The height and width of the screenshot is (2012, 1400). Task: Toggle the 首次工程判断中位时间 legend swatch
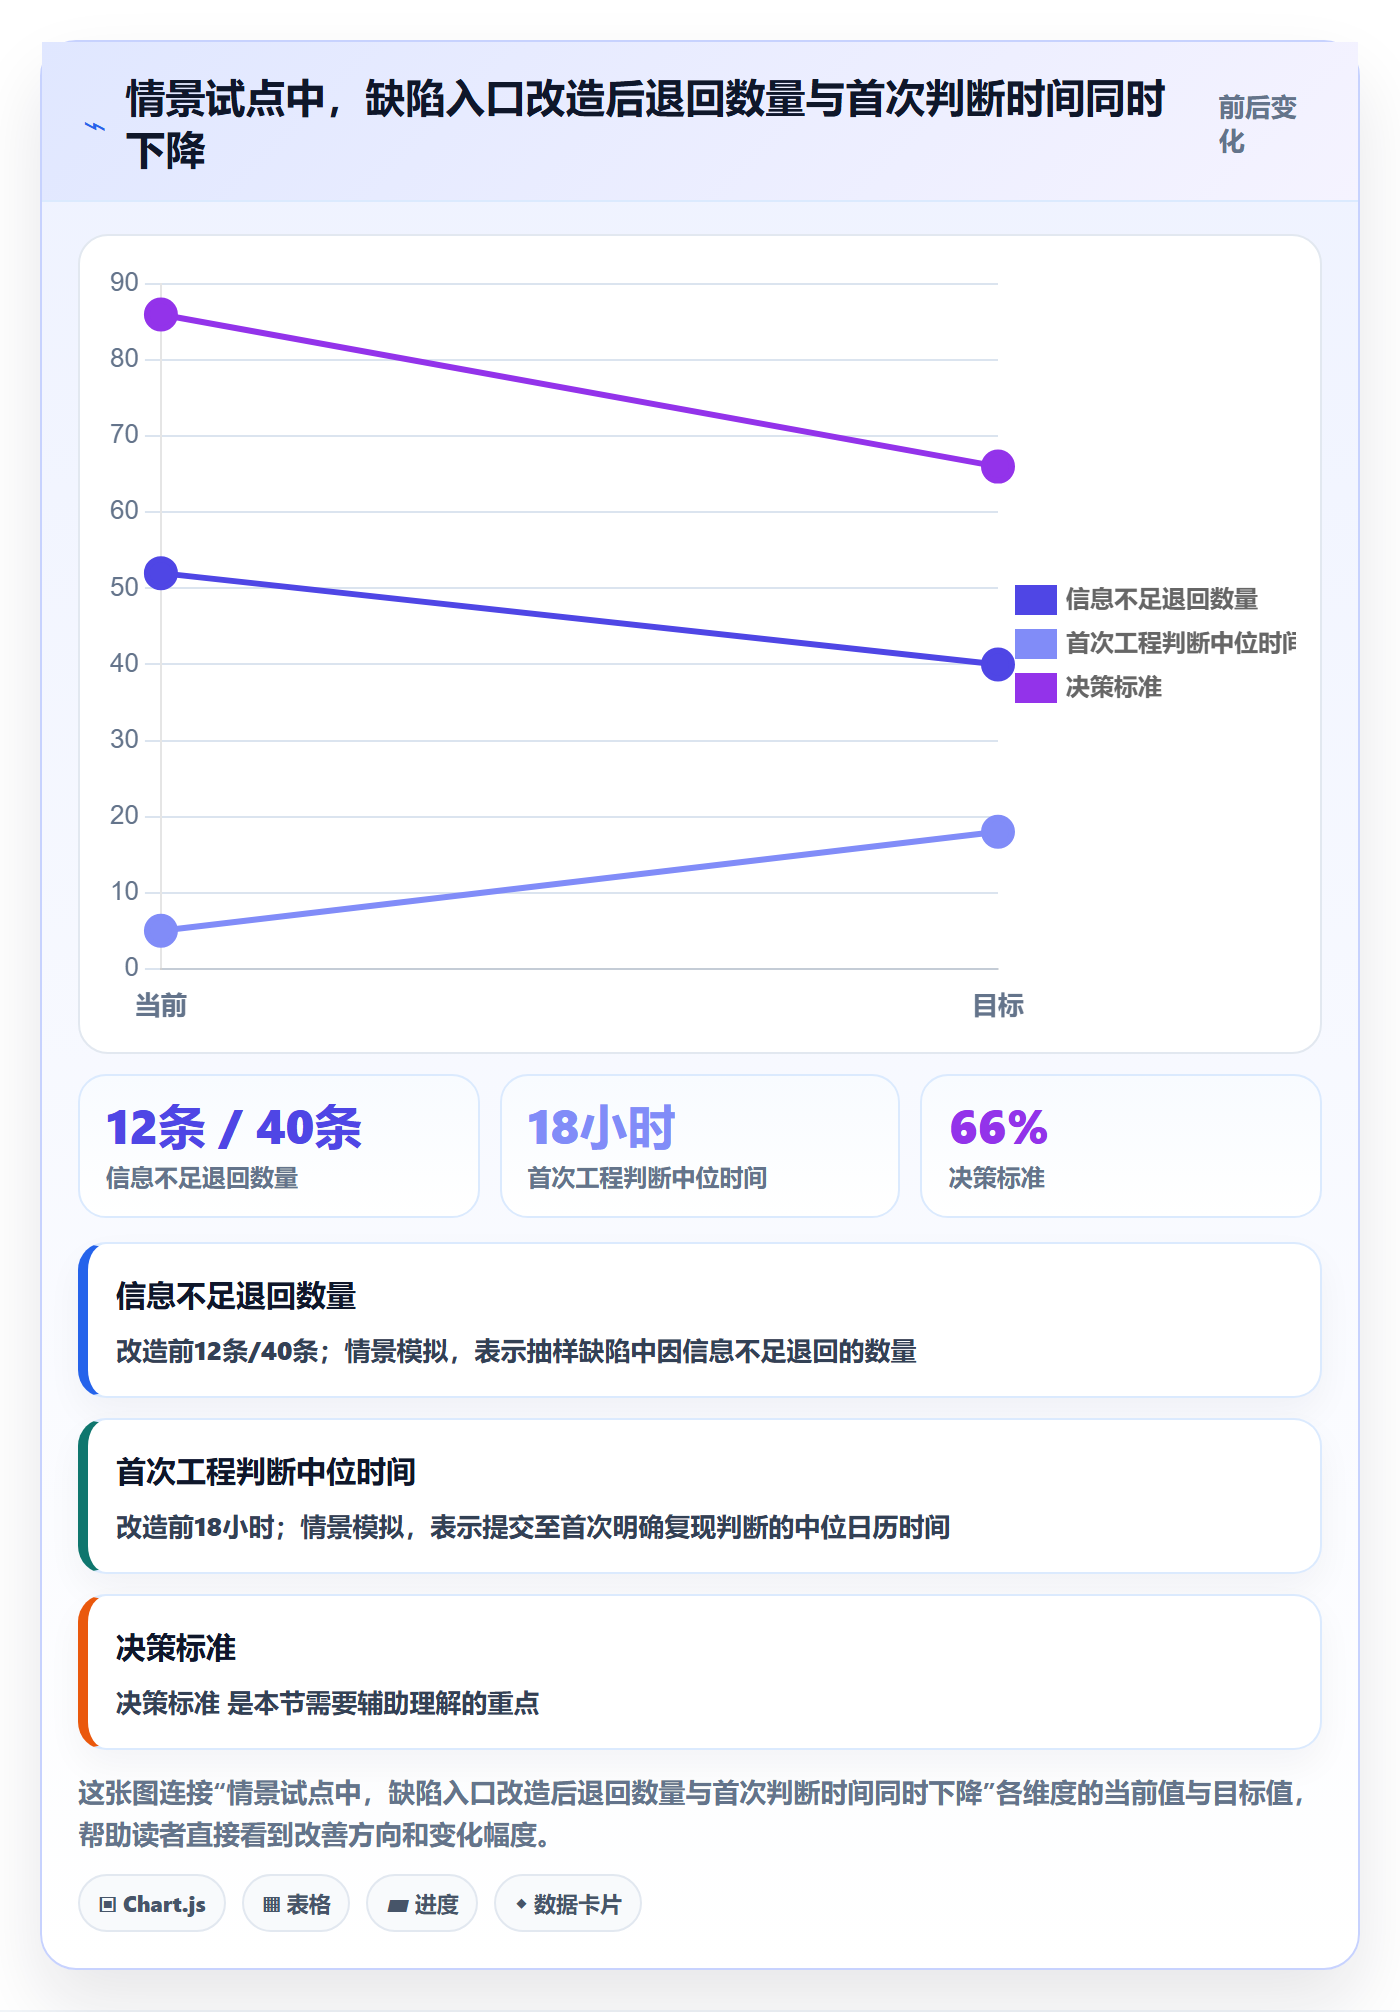[1035, 643]
